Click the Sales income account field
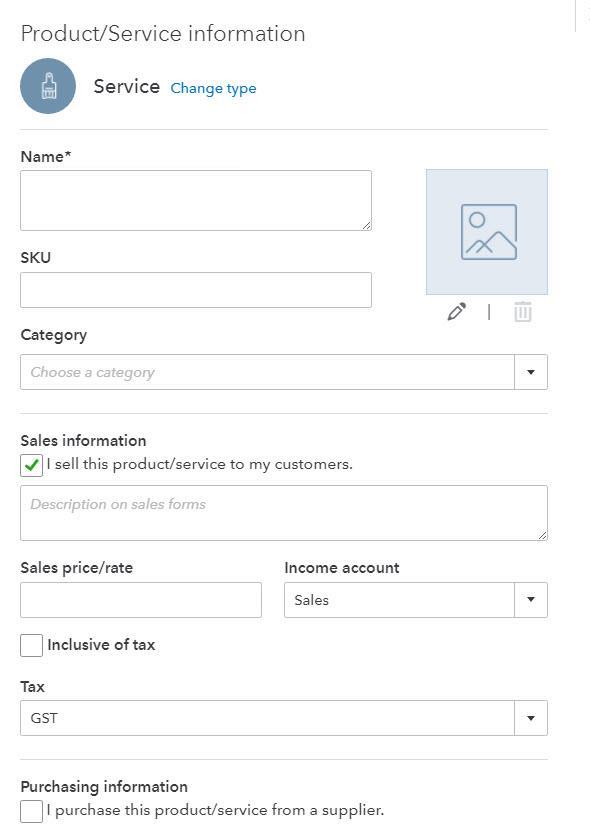590x840 pixels. pos(399,600)
